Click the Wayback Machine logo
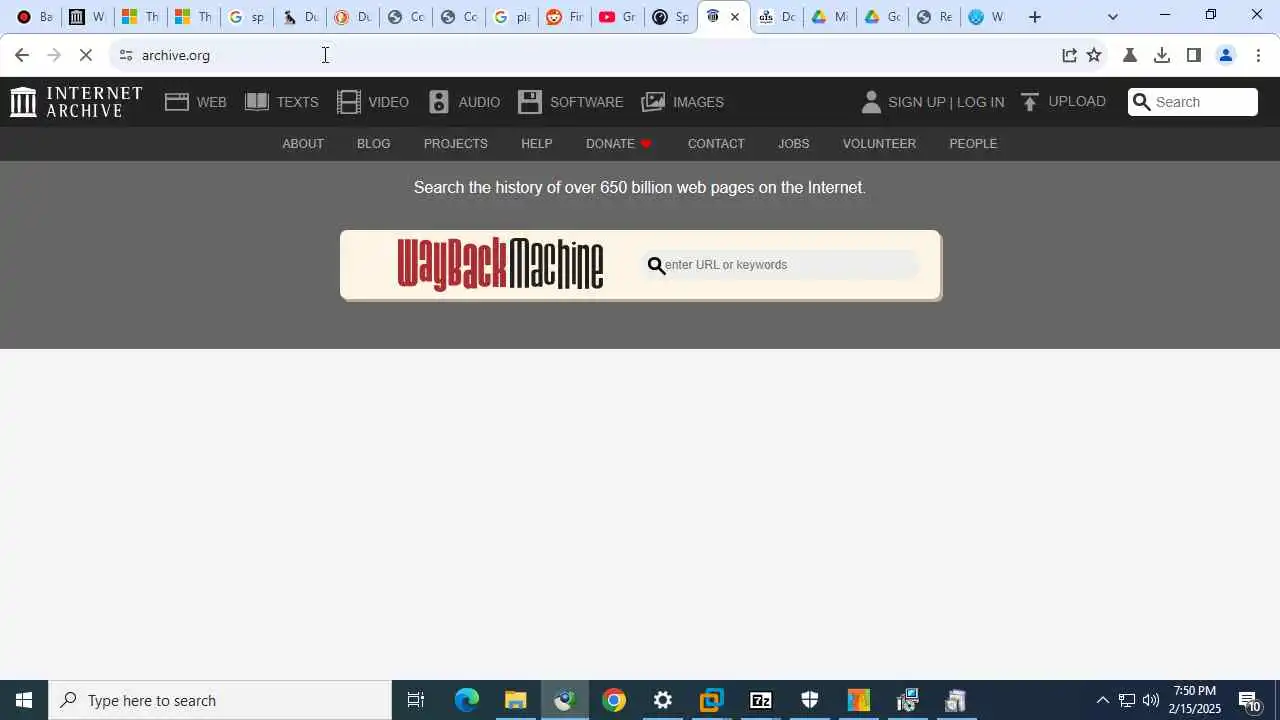1280x720 pixels. (500, 265)
